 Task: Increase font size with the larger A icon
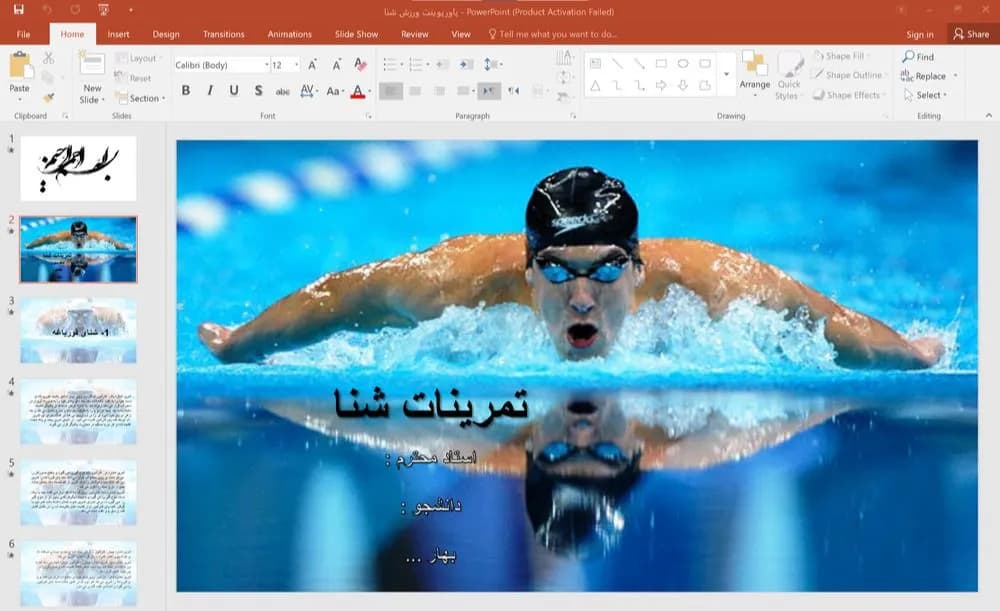312,64
